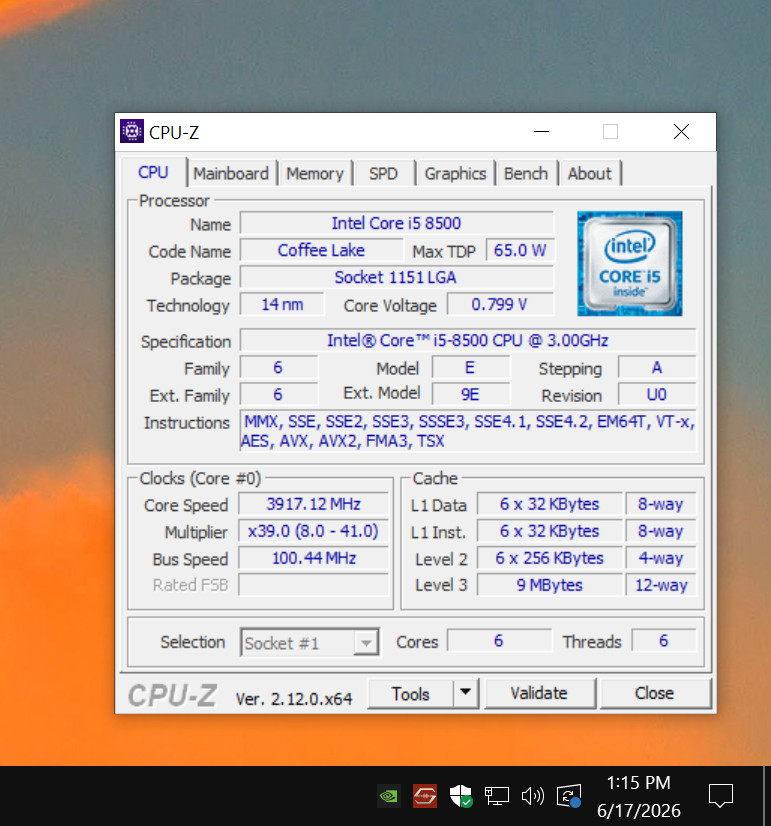Click the Ext. Model 9E value

coord(470,394)
